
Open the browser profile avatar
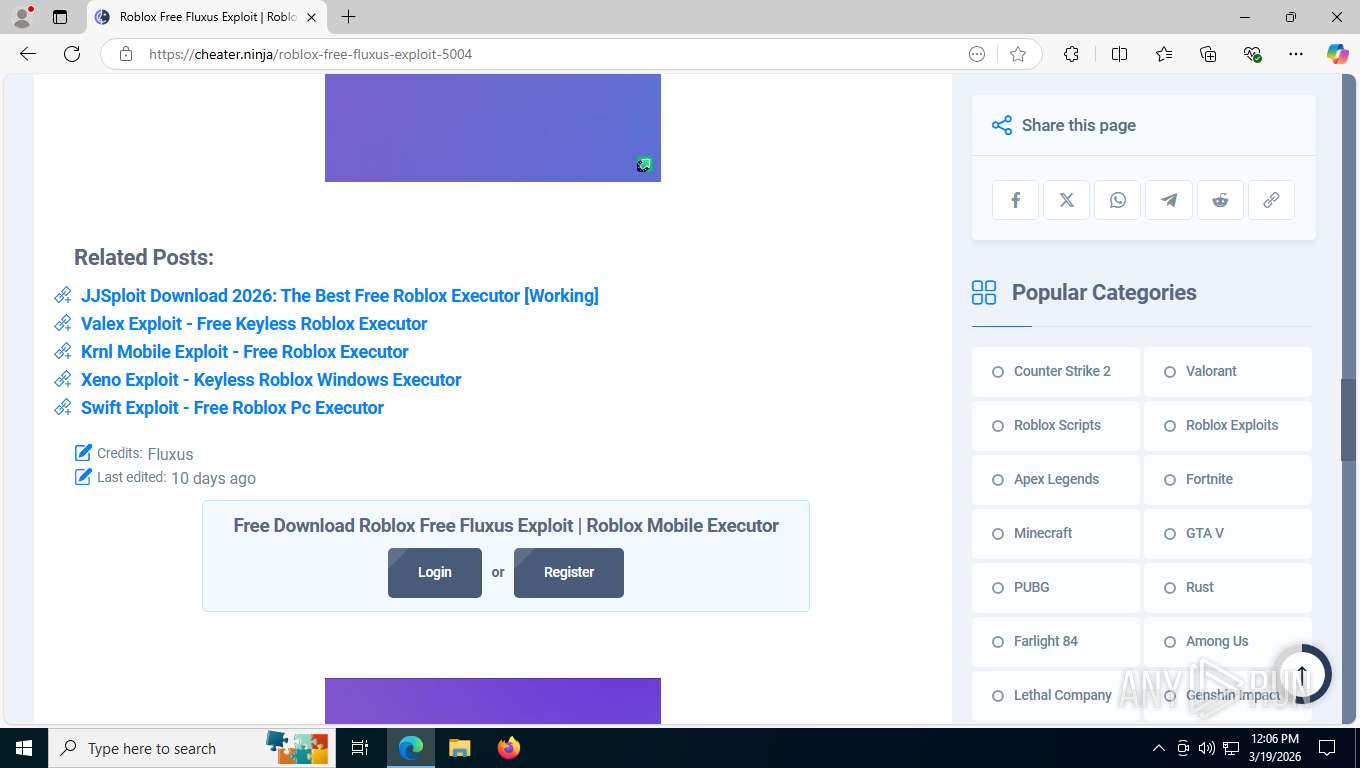[x=22, y=17]
